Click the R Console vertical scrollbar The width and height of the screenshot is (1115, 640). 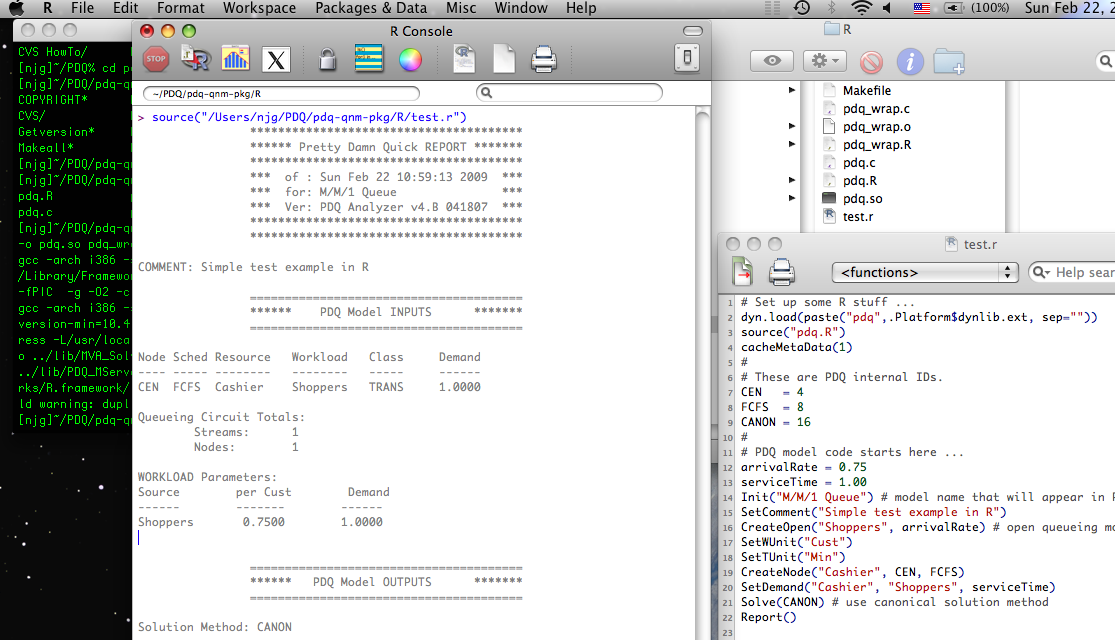703,373
